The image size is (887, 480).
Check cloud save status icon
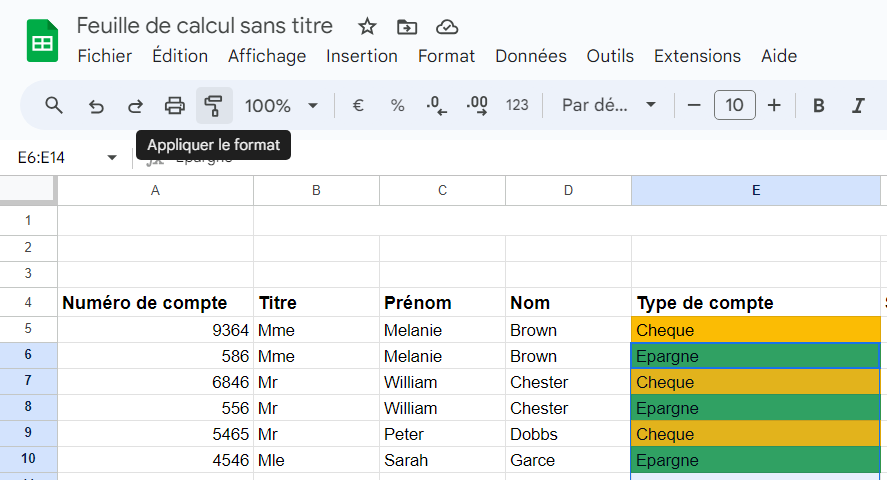[x=447, y=27]
